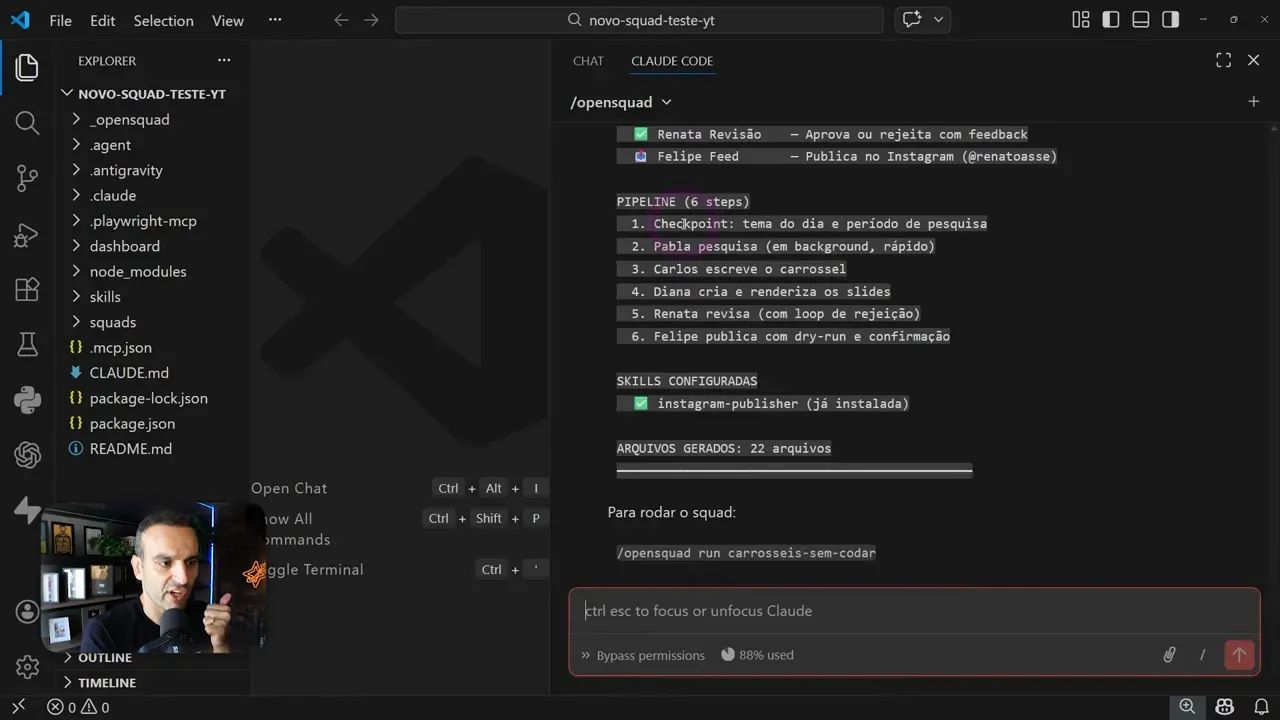
Task: Open the Source Control view
Action: (x=27, y=178)
